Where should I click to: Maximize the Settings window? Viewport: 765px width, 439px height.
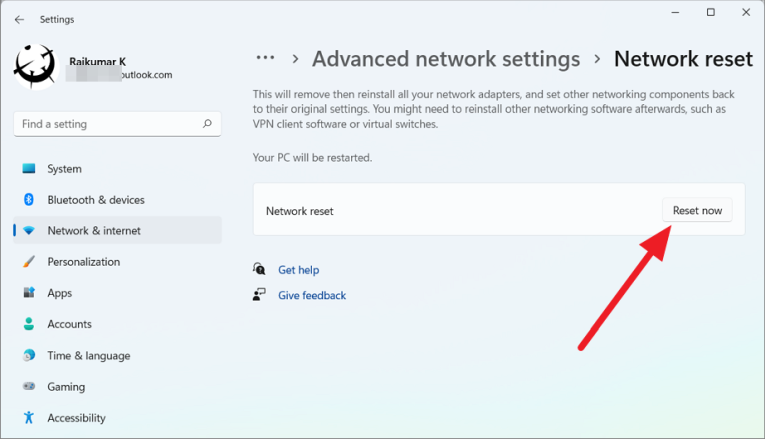pos(710,13)
